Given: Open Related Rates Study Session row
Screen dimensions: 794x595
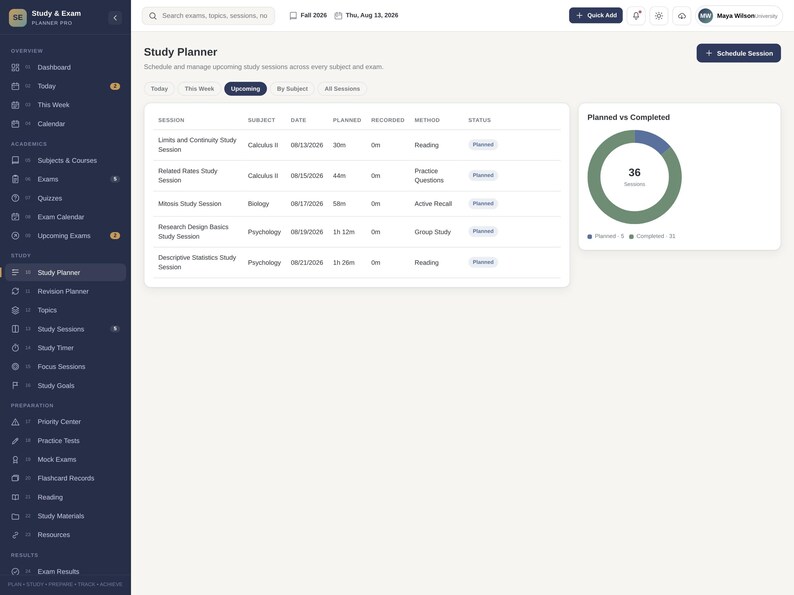Looking at the screenshot, I should 357,176.
